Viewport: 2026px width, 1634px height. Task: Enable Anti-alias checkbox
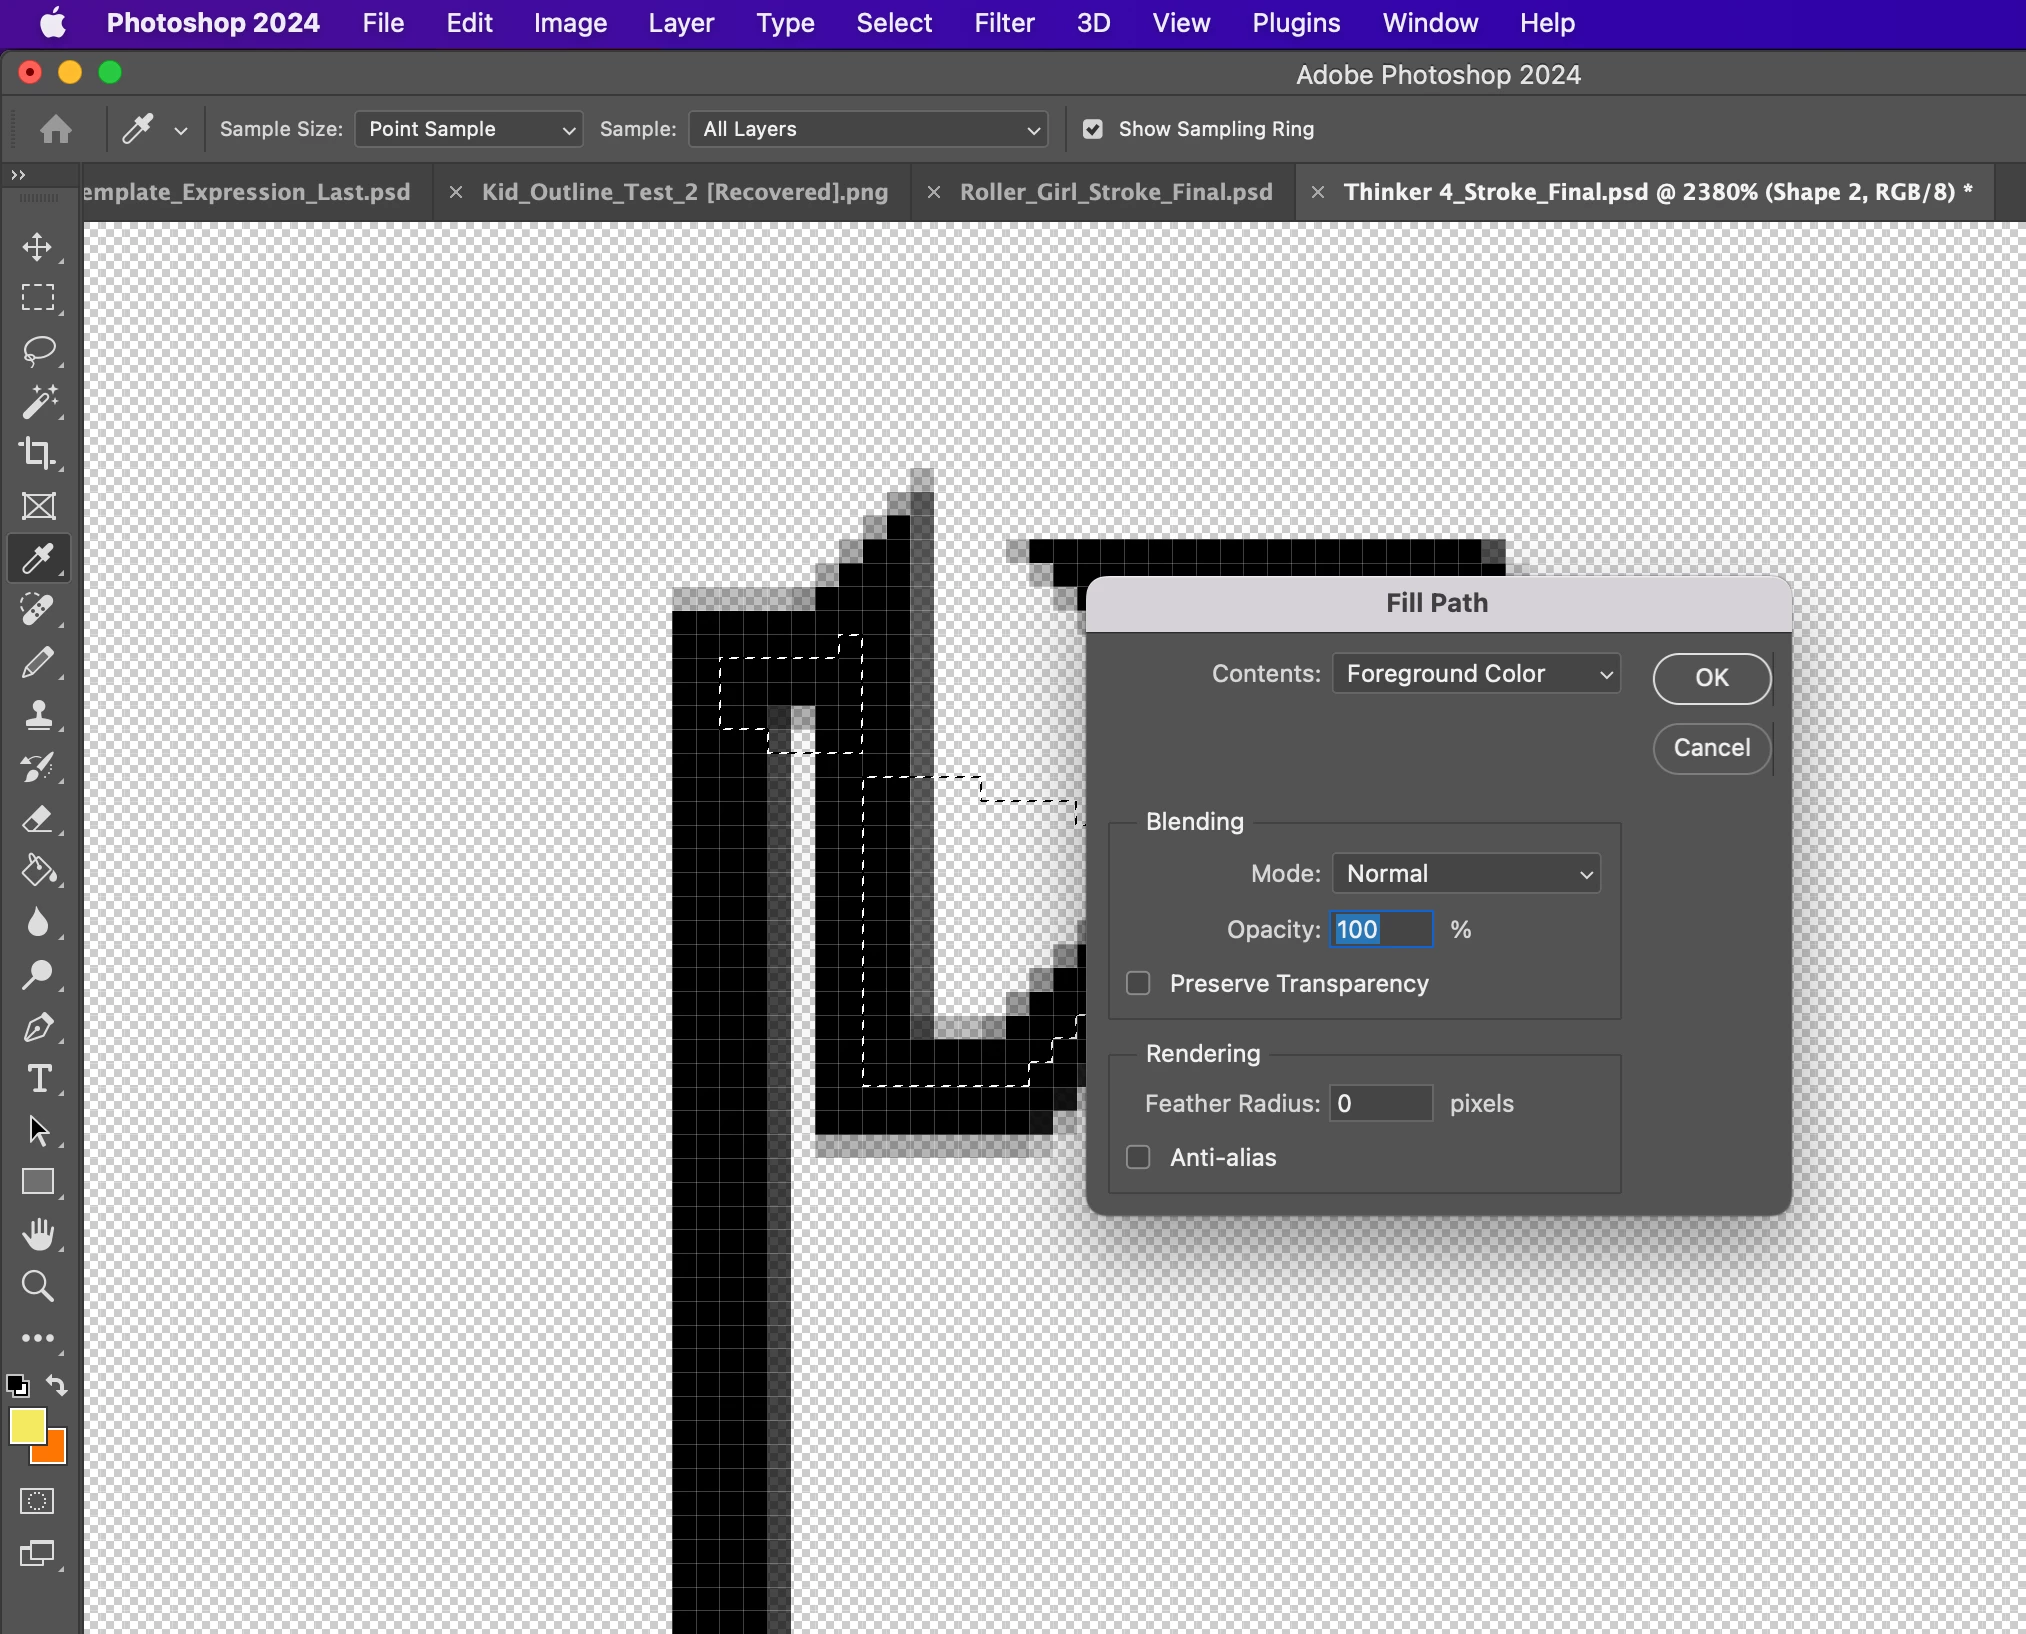point(1138,1158)
